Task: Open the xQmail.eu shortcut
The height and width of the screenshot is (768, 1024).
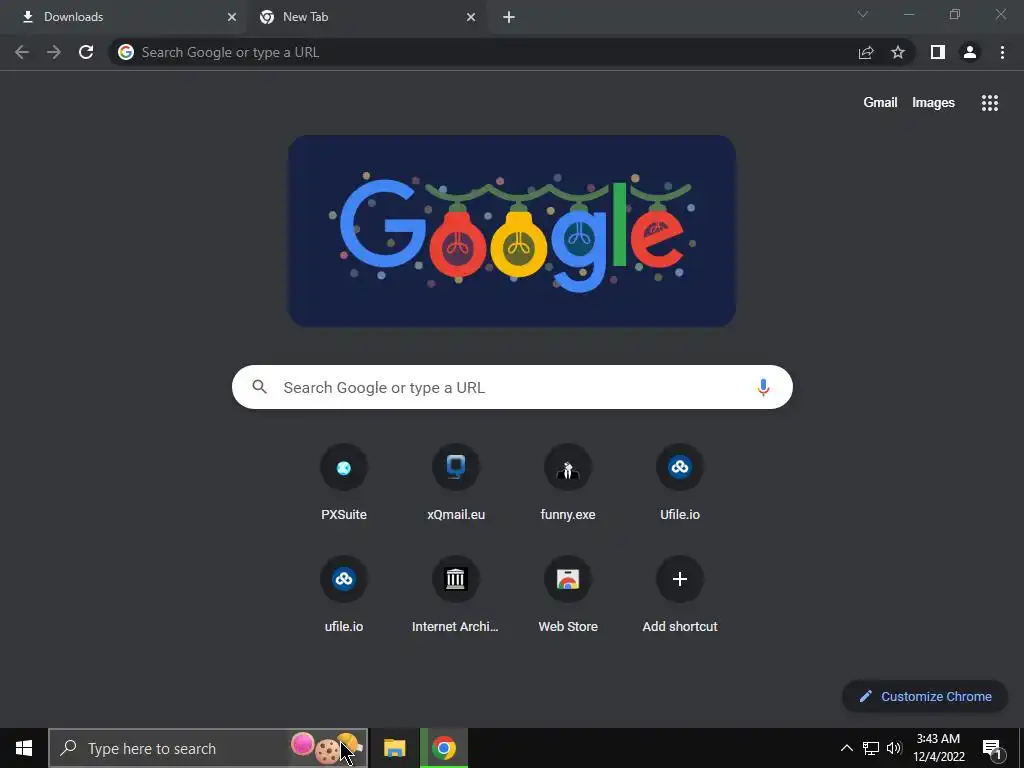Action: 456,482
